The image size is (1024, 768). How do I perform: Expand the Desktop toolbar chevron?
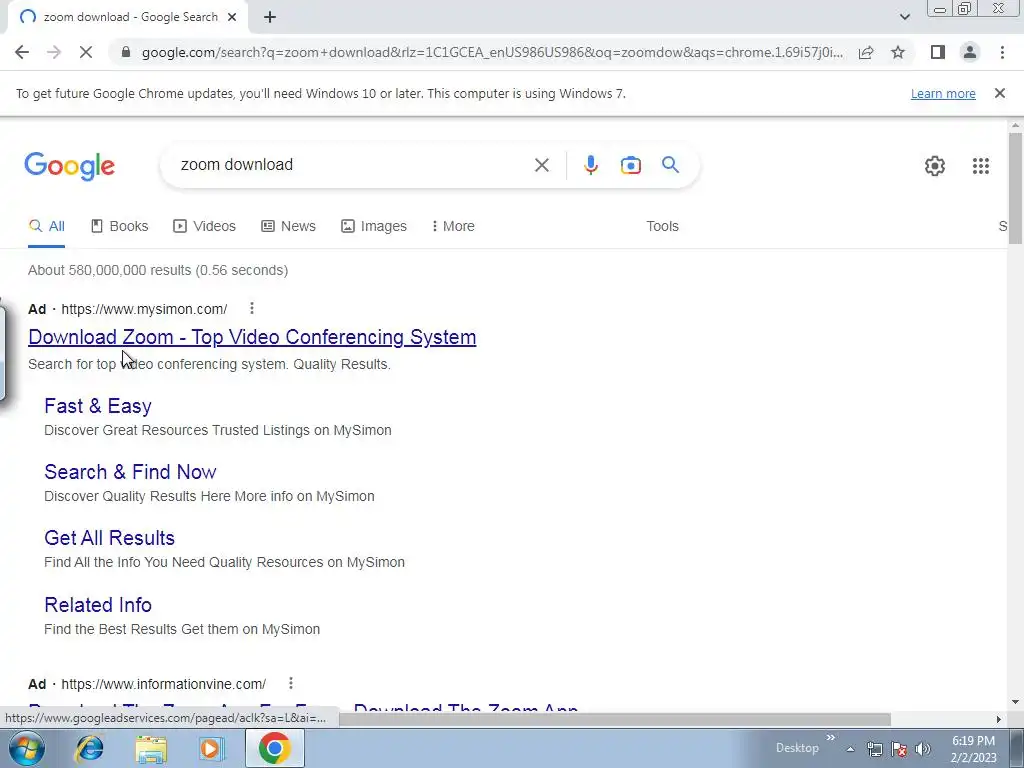(831, 738)
